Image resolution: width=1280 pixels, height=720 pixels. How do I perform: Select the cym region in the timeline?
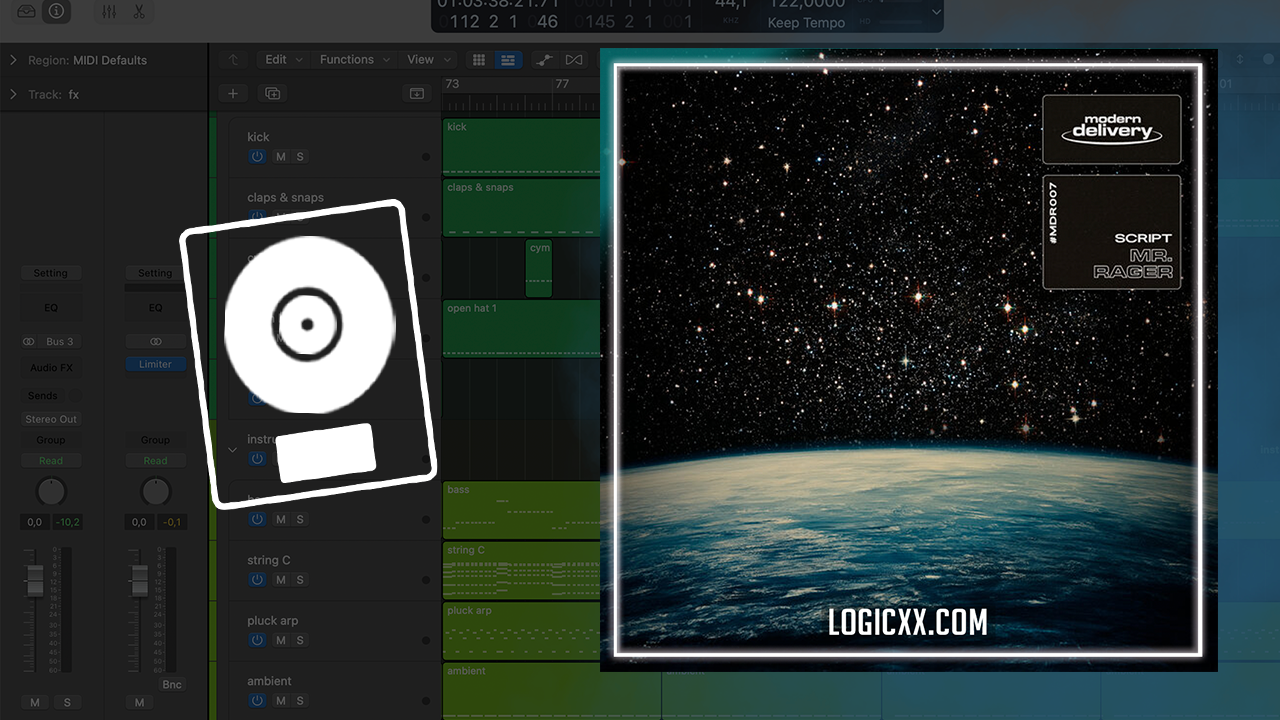click(x=539, y=267)
